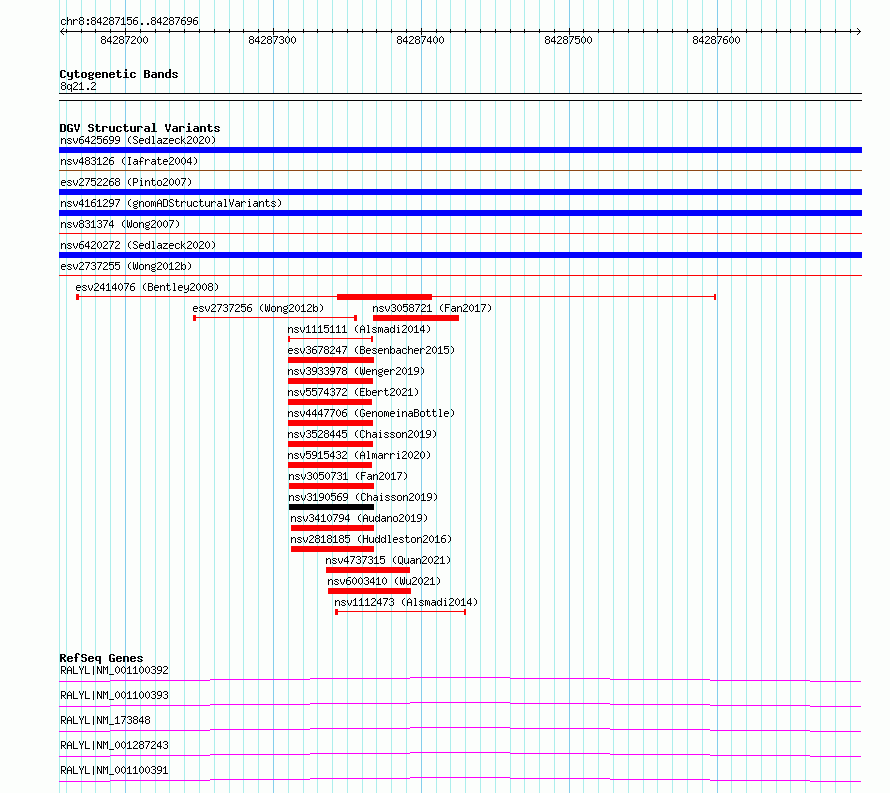Click nsv3410794 (Audano2019) label
The width and height of the screenshot is (890, 793).
(359, 518)
